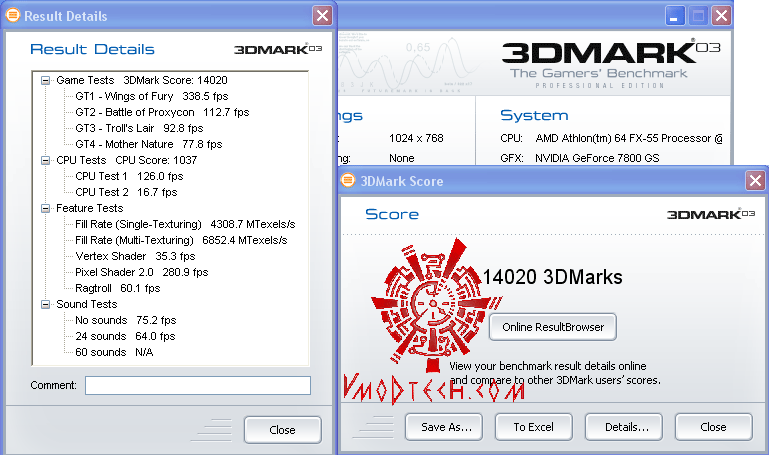Select the Sound Tests heading row
769x455 pixels.
pyautogui.click(x=86, y=304)
